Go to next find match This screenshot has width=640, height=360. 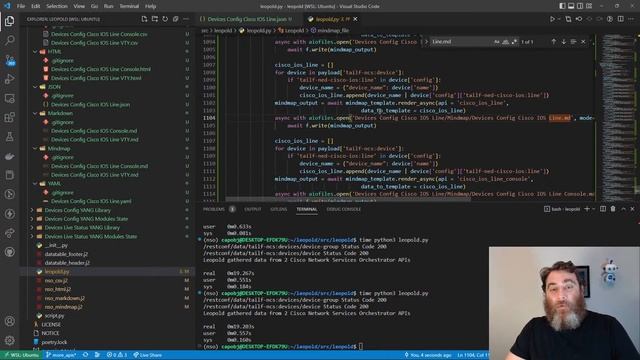coord(564,42)
